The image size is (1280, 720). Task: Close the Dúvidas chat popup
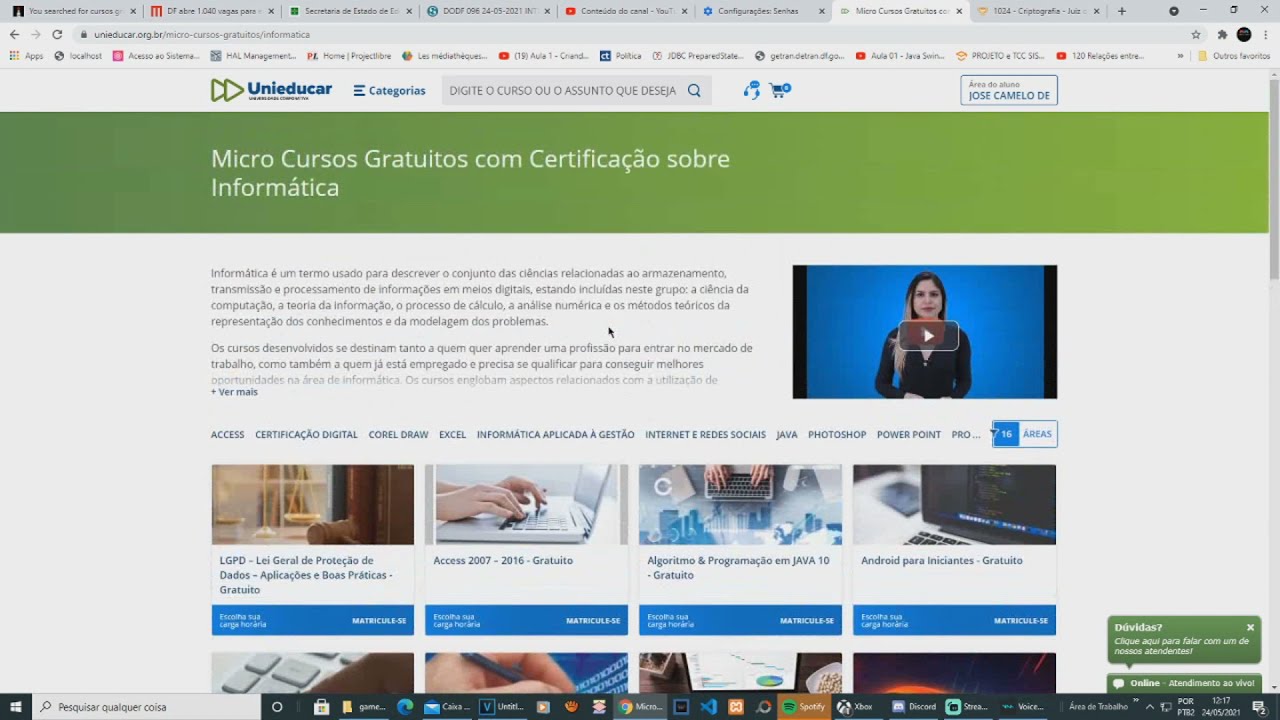[x=1250, y=627]
